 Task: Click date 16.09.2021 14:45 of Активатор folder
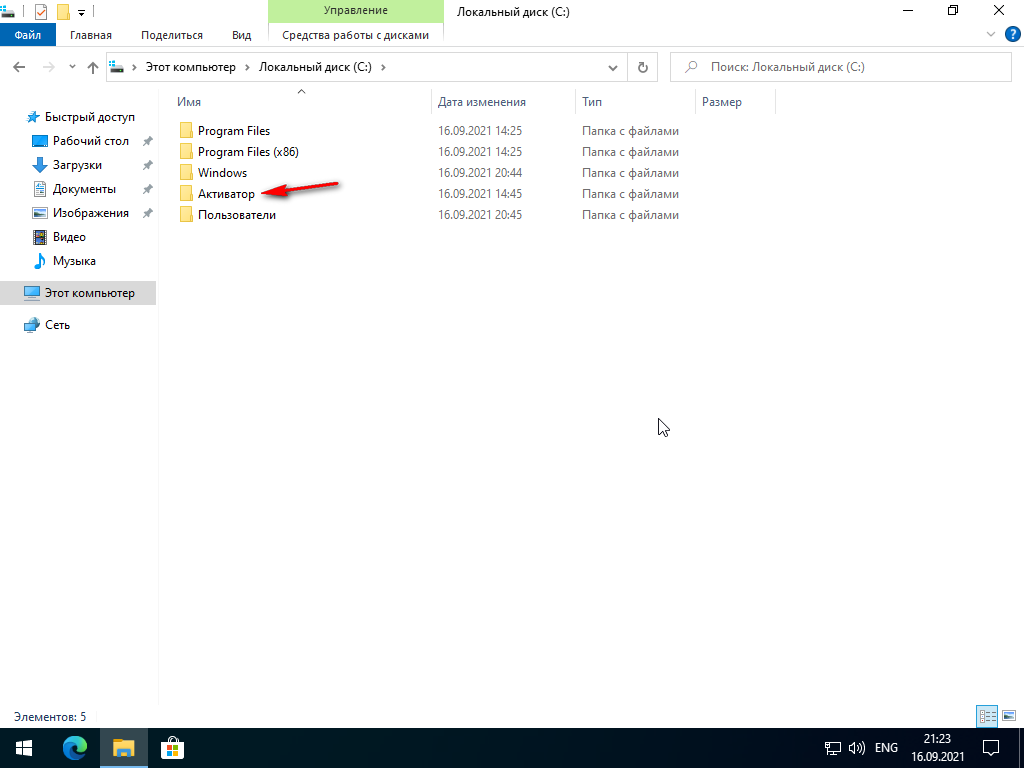(479, 194)
